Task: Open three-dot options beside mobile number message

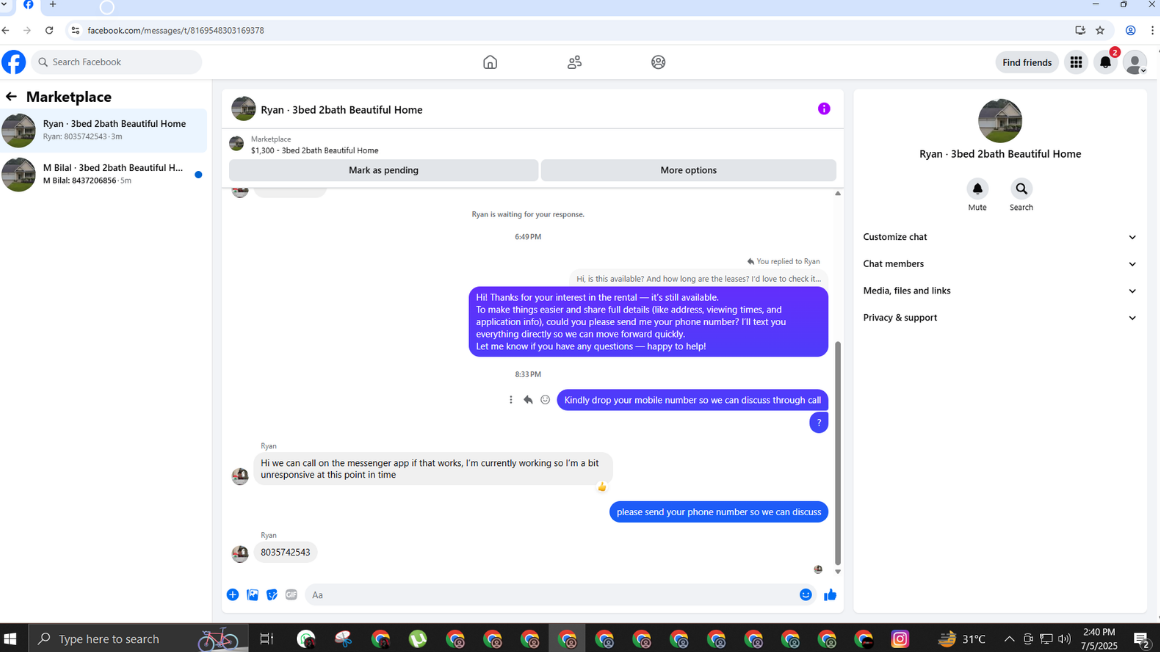Action: (510, 400)
